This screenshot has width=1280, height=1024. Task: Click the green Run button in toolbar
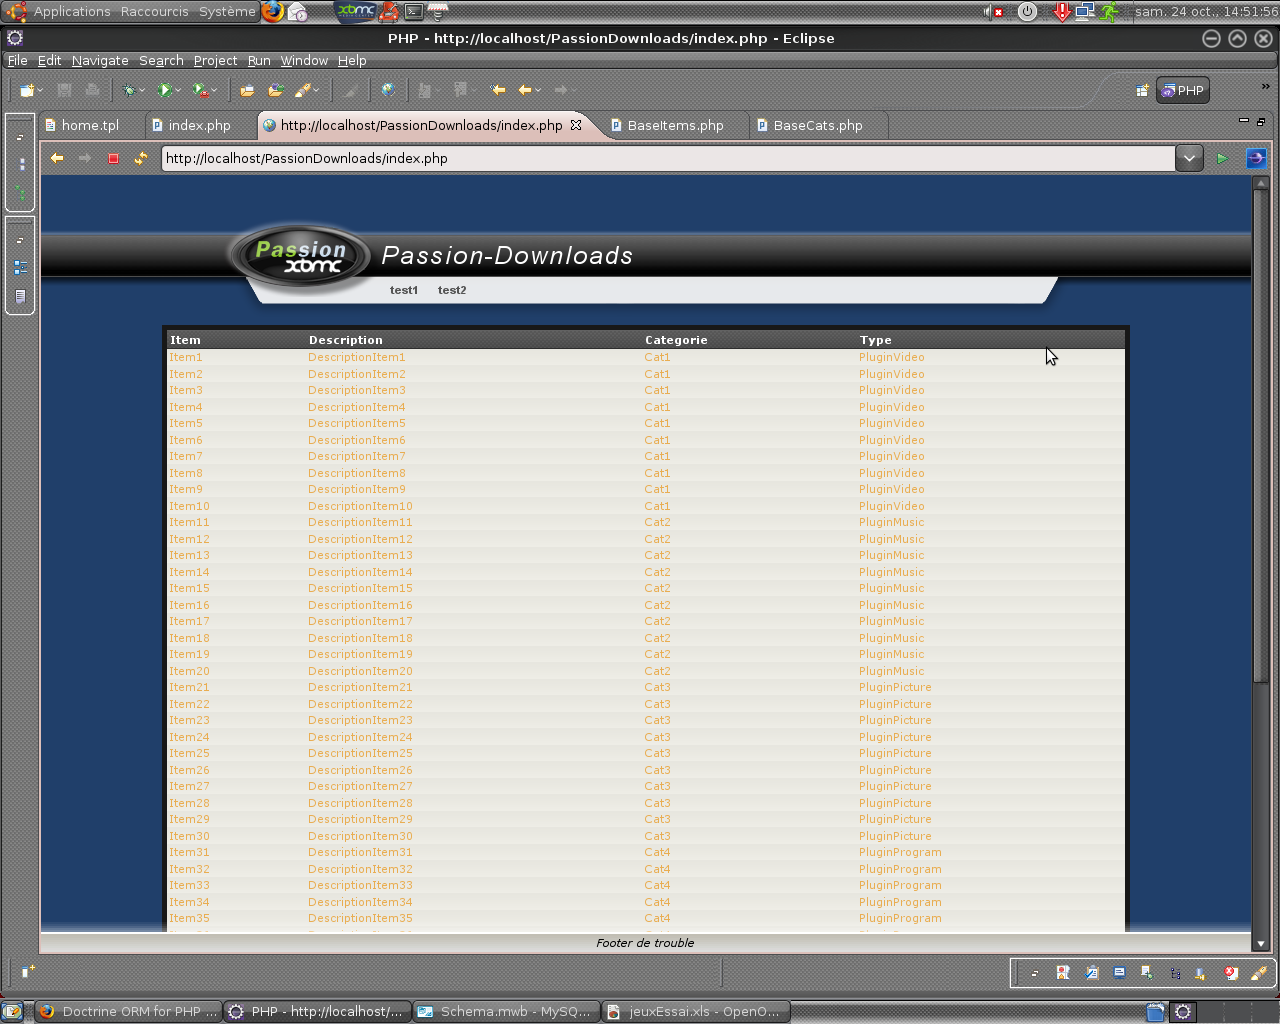click(x=164, y=90)
